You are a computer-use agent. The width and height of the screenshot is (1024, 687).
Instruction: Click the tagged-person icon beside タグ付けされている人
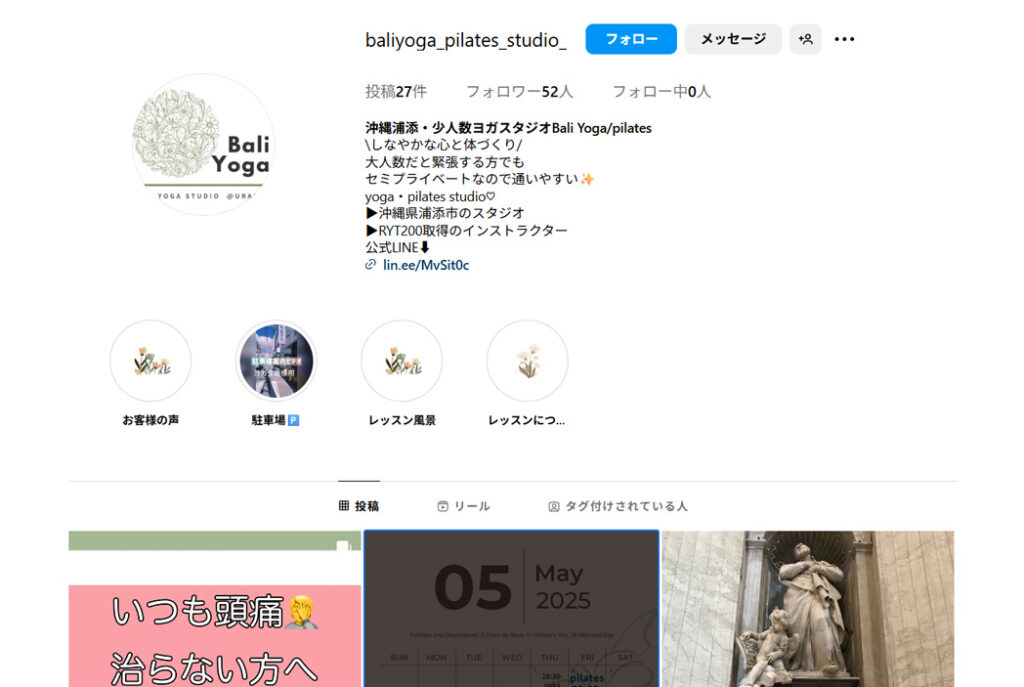554,506
